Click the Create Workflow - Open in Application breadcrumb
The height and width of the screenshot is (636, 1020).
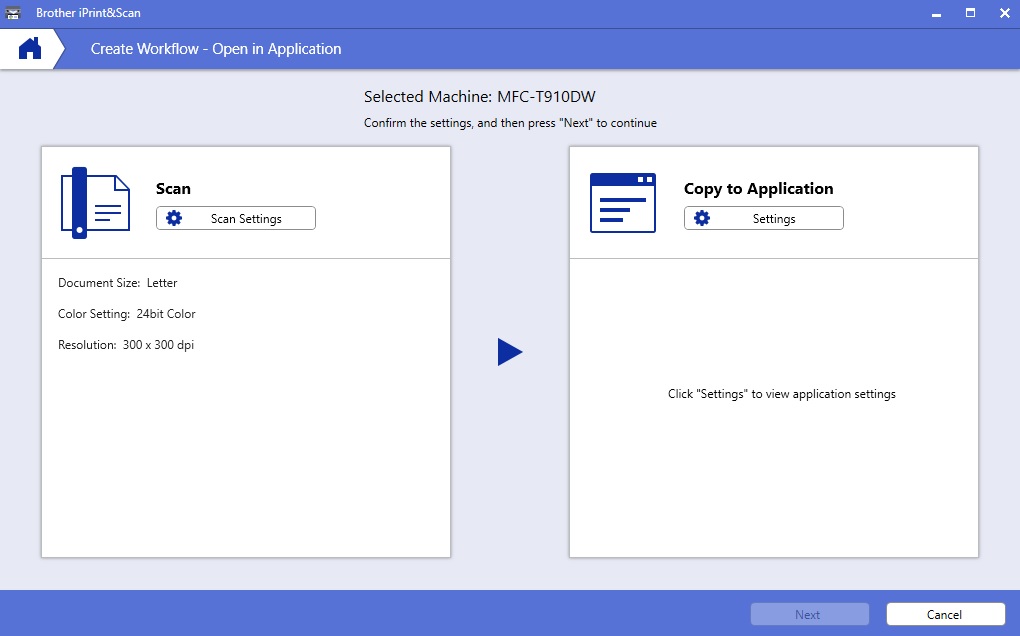(216, 49)
